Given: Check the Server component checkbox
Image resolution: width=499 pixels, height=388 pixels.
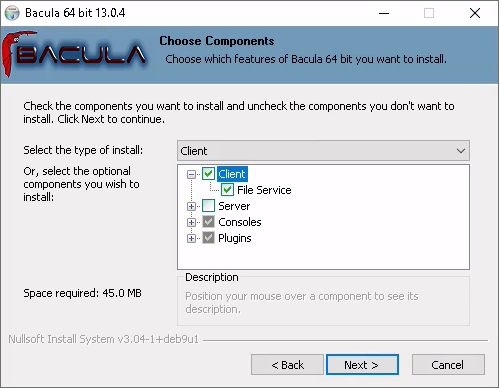Looking at the screenshot, I should [x=208, y=206].
